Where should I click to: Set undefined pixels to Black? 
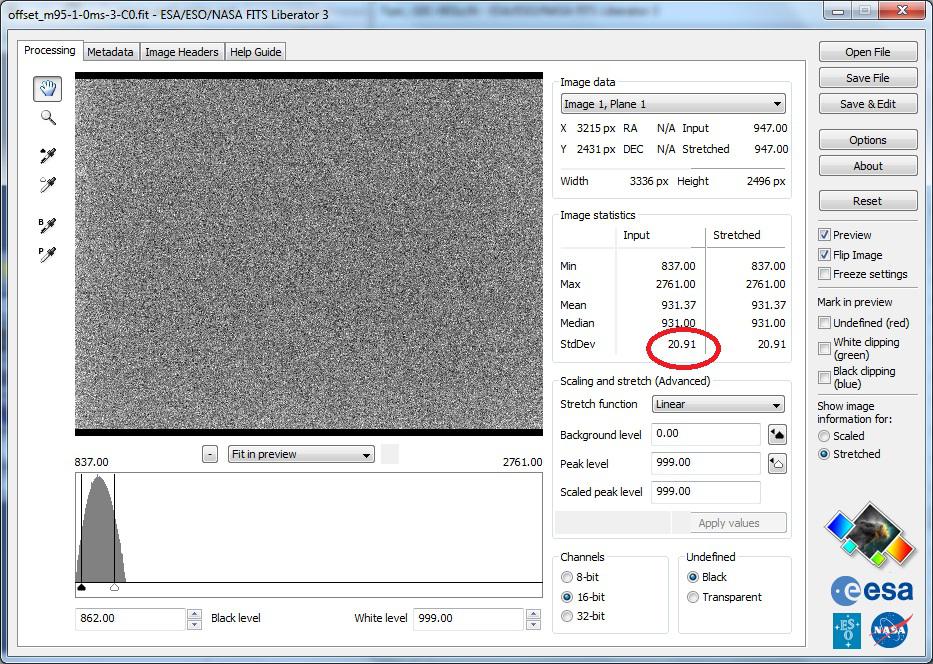pyautogui.click(x=693, y=577)
